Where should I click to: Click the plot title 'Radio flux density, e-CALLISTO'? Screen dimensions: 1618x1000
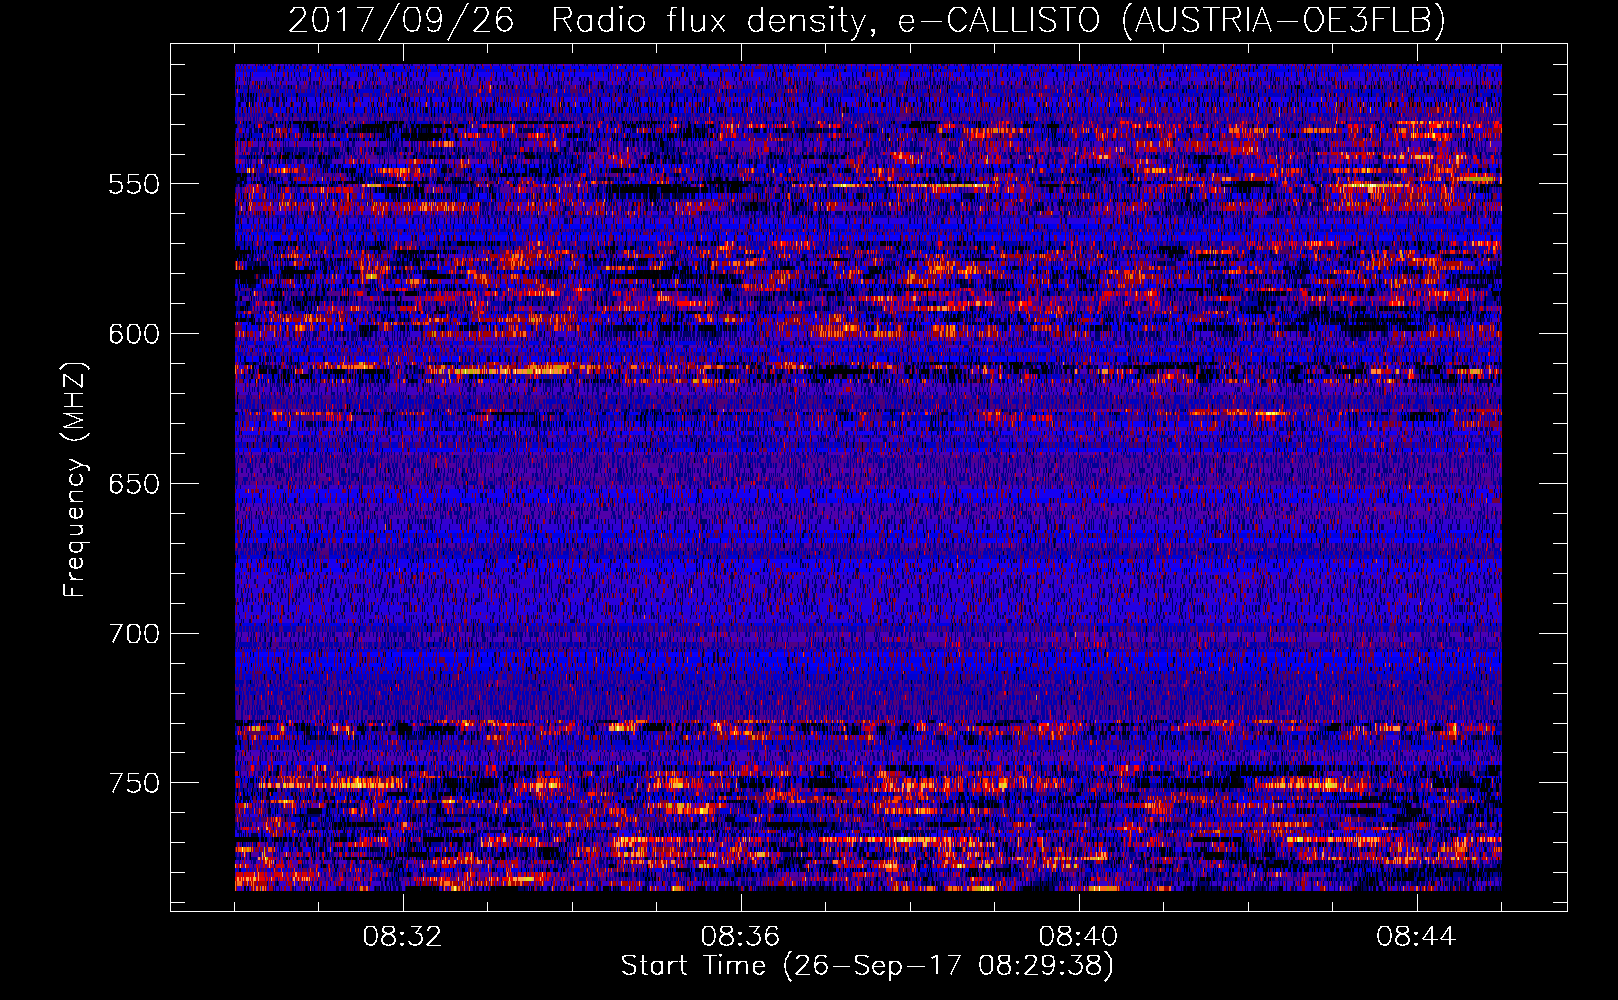coord(826,20)
